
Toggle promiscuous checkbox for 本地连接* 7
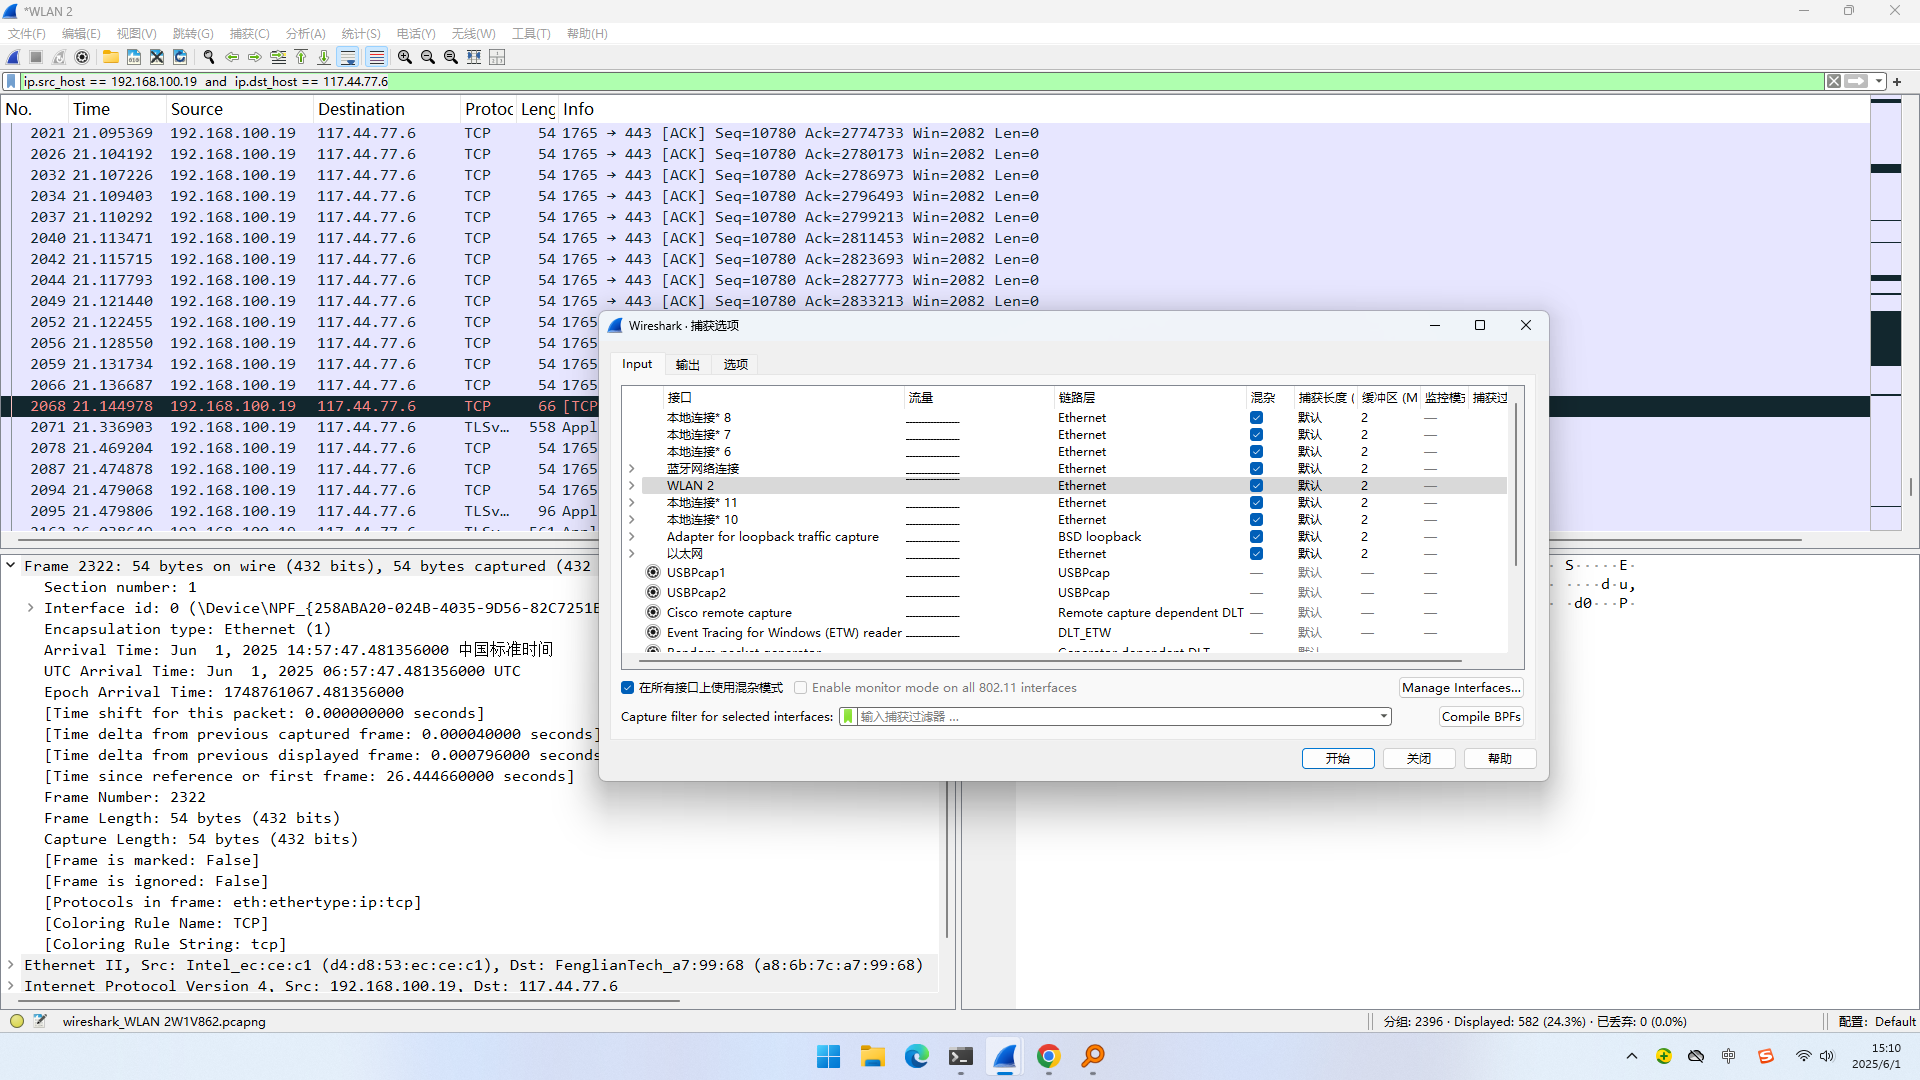(x=1256, y=435)
